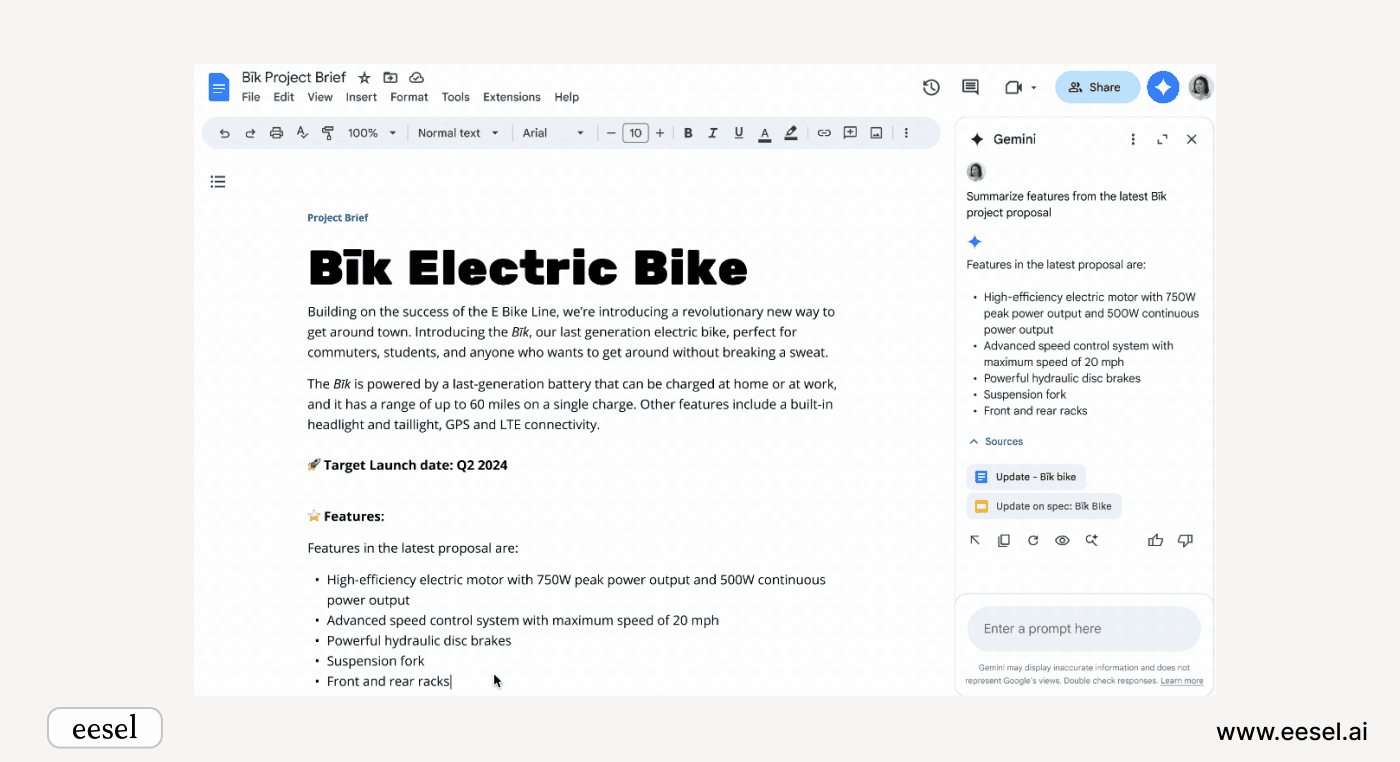
Task: Open the comments history icon
Action: tap(970, 87)
